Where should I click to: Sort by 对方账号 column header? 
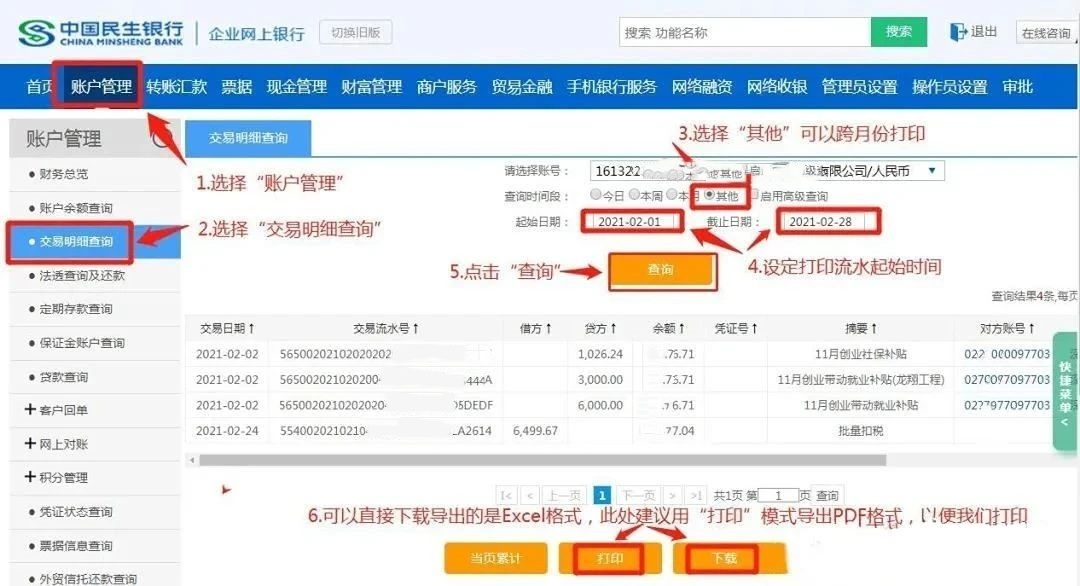(1007, 328)
